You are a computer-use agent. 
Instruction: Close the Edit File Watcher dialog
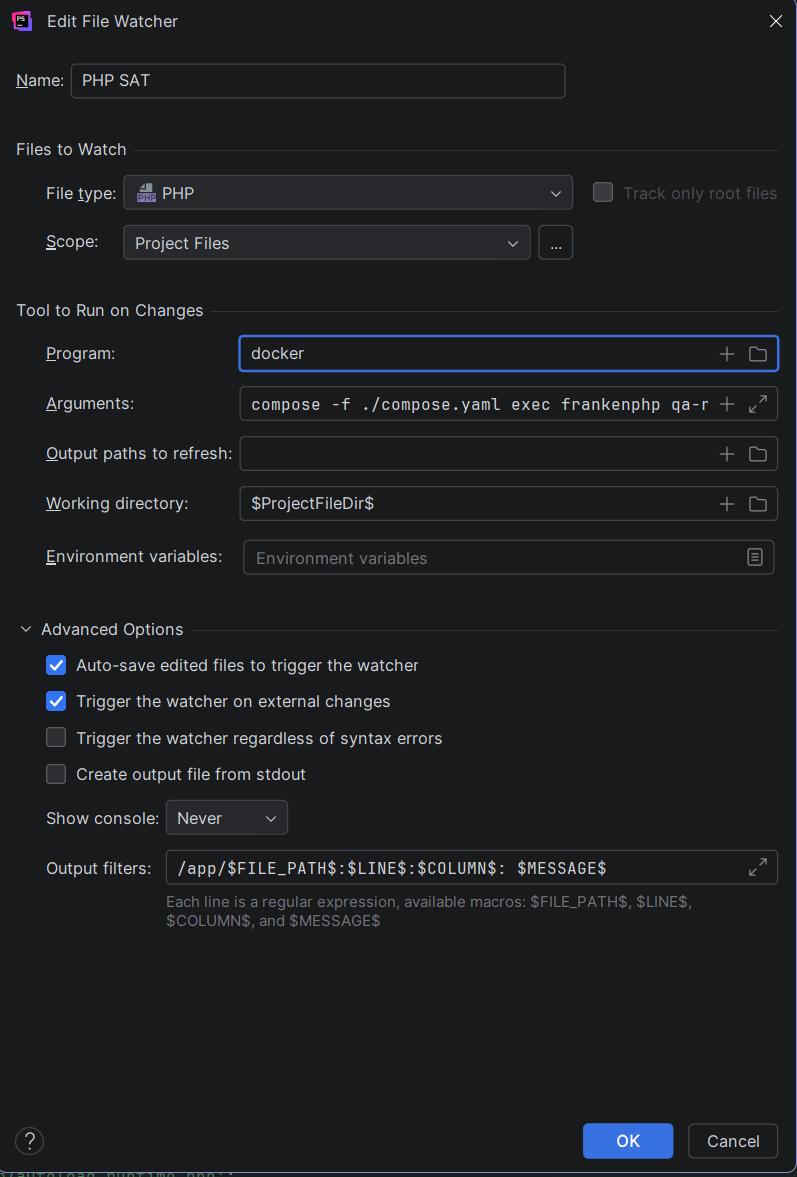point(776,21)
